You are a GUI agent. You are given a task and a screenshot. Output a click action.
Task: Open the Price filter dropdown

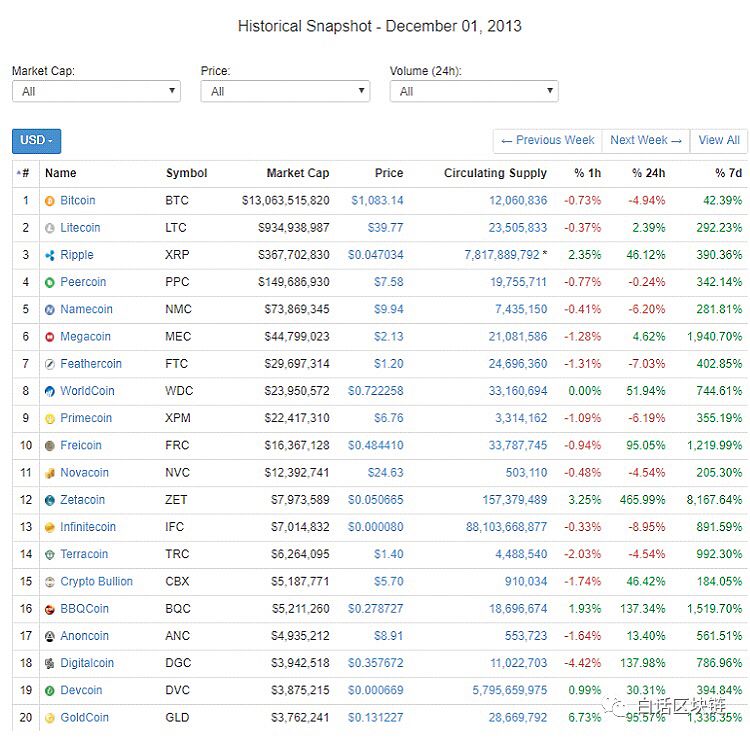click(x=285, y=91)
